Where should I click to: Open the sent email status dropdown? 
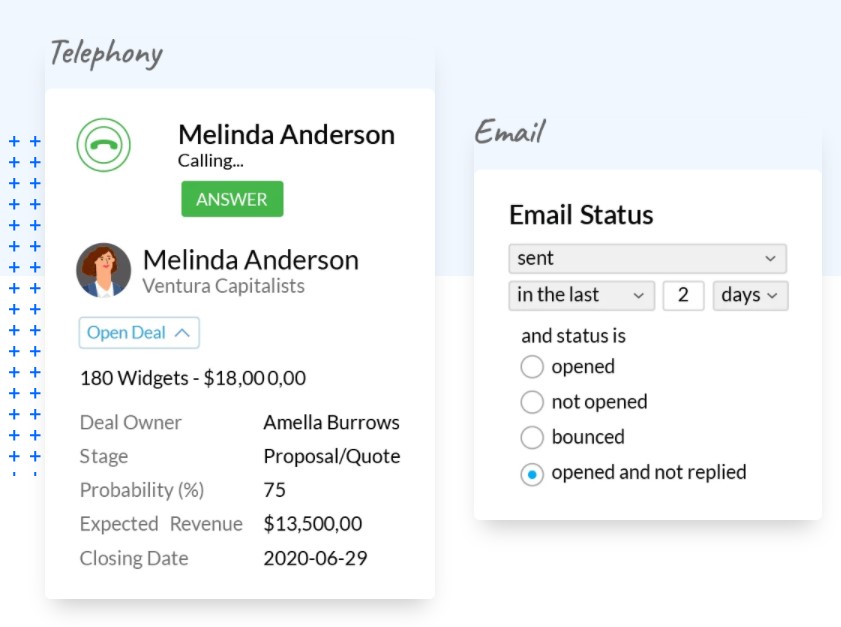point(647,258)
